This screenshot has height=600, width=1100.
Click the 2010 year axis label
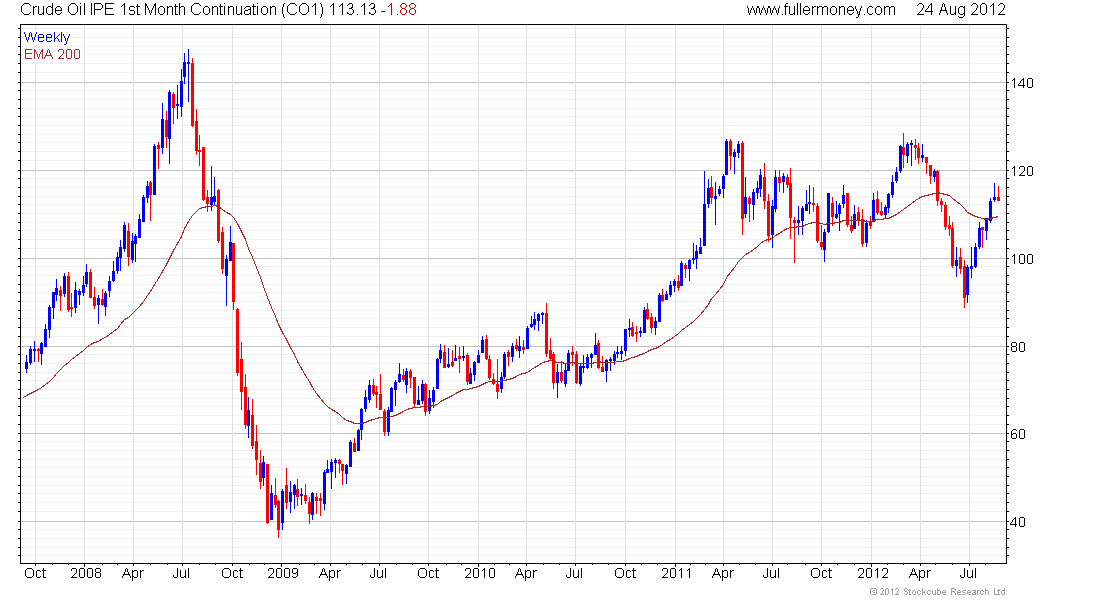coord(480,573)
